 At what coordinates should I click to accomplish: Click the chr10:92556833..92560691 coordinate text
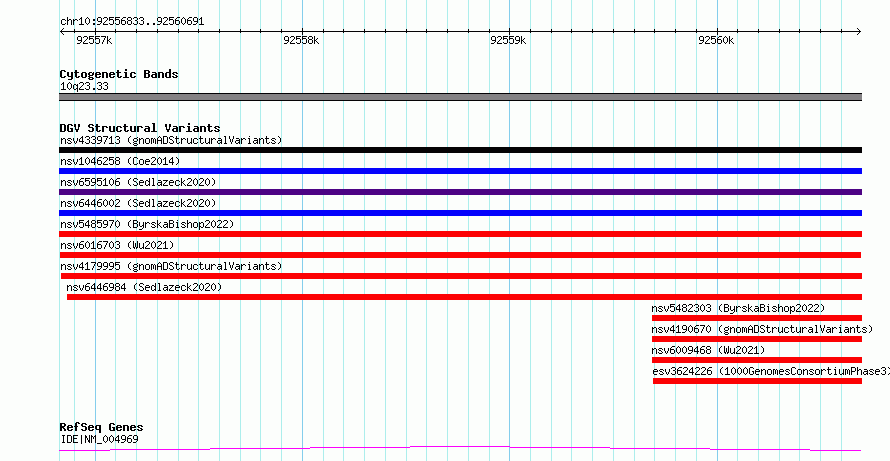(132, 22)
